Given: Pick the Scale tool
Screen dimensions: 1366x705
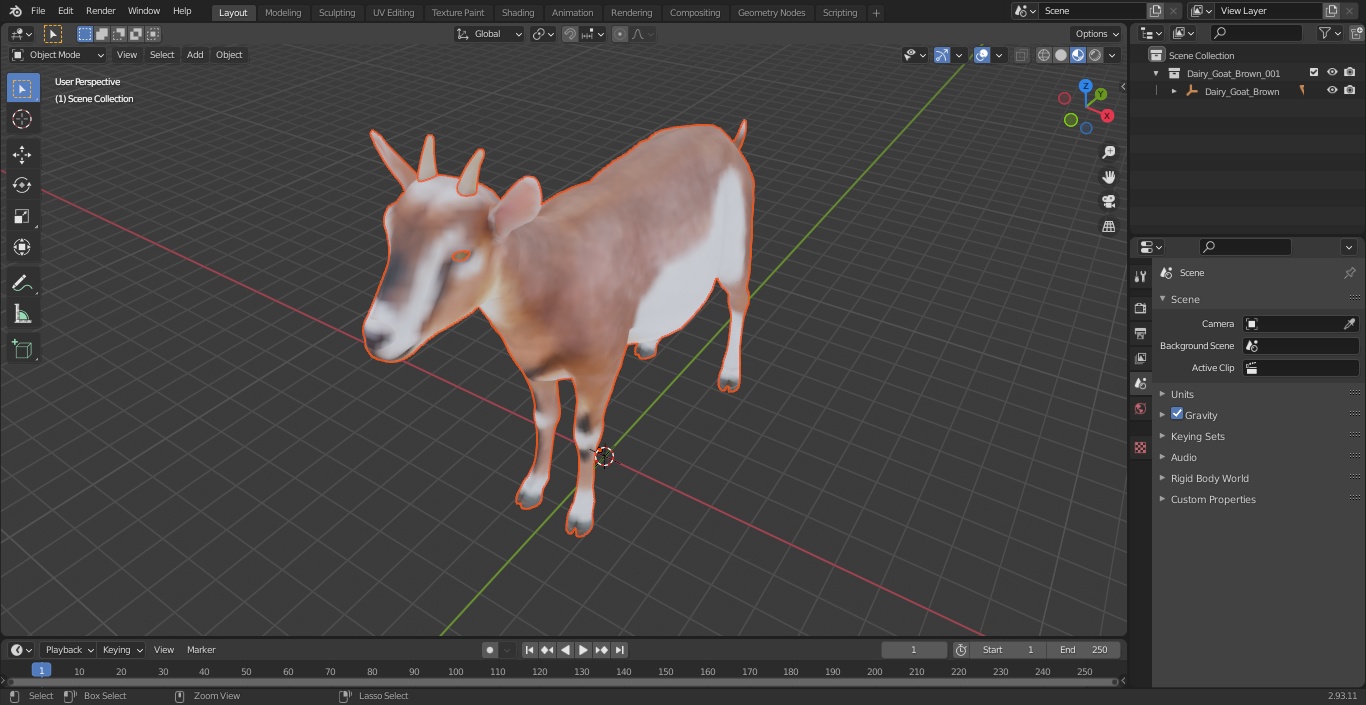Looking at the screenshot, I should pyautogui.click(x=22, y=216).
